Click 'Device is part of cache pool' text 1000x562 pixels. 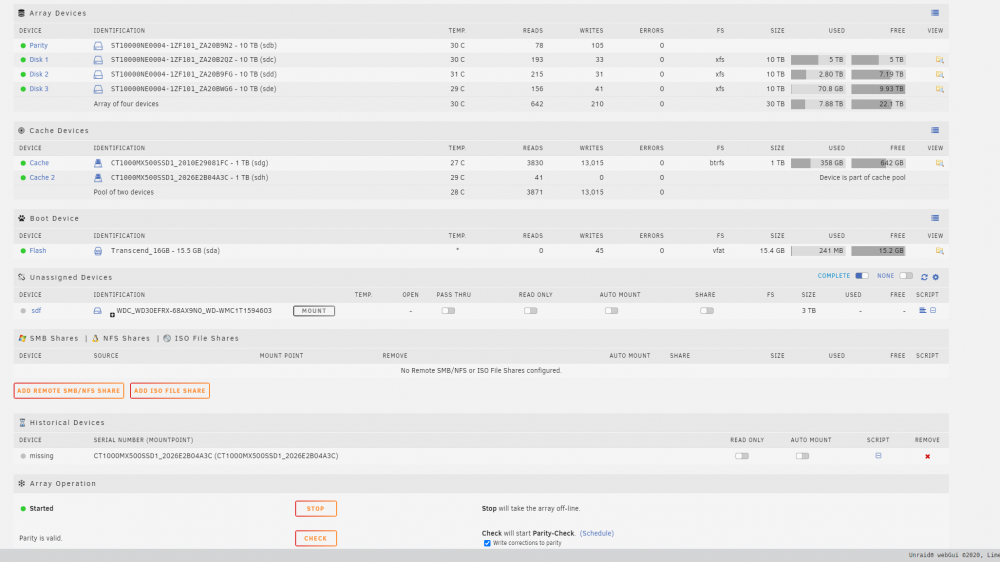(862, 177)
